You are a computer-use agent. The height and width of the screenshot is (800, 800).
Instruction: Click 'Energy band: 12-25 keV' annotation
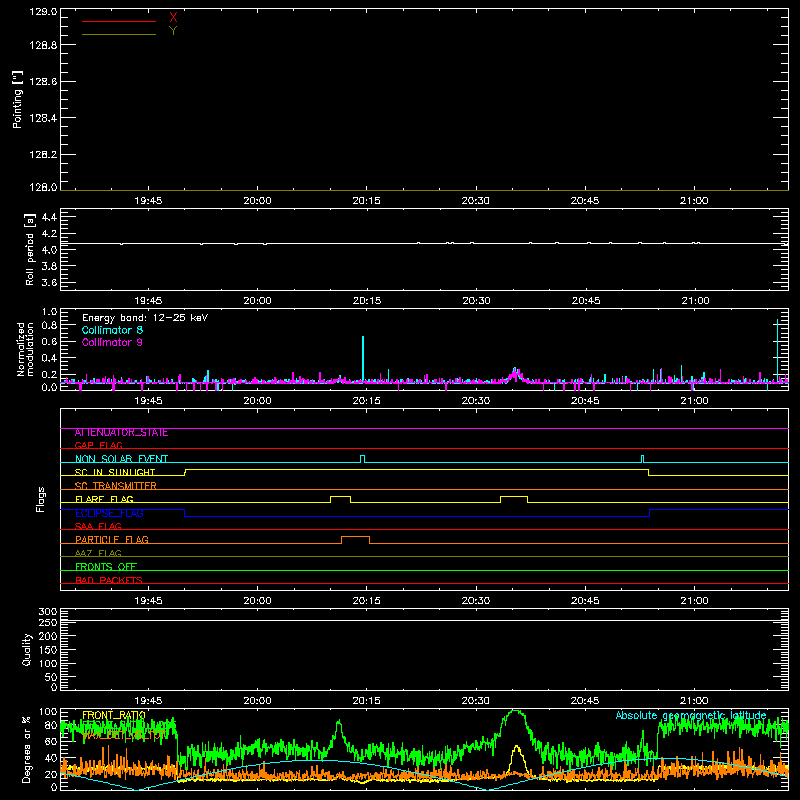pos(145,318)
